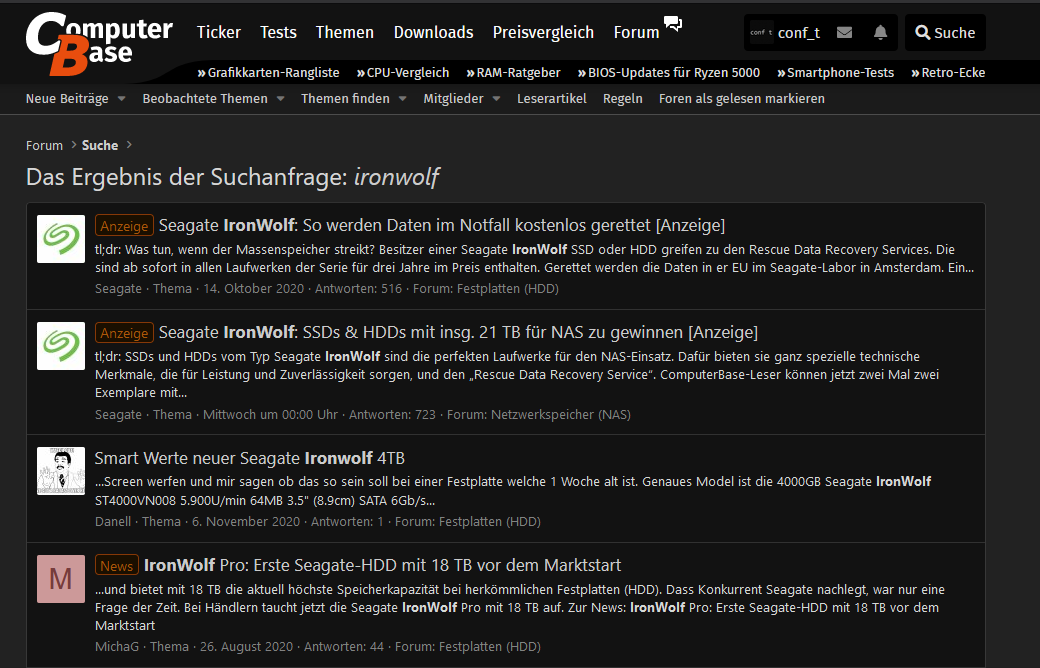Image resolution: width=1040 pixels, height=668 pixels.
Task: Click Forum: Netzwerkspeicher (NAS) text
Action: tap(539, 415)
